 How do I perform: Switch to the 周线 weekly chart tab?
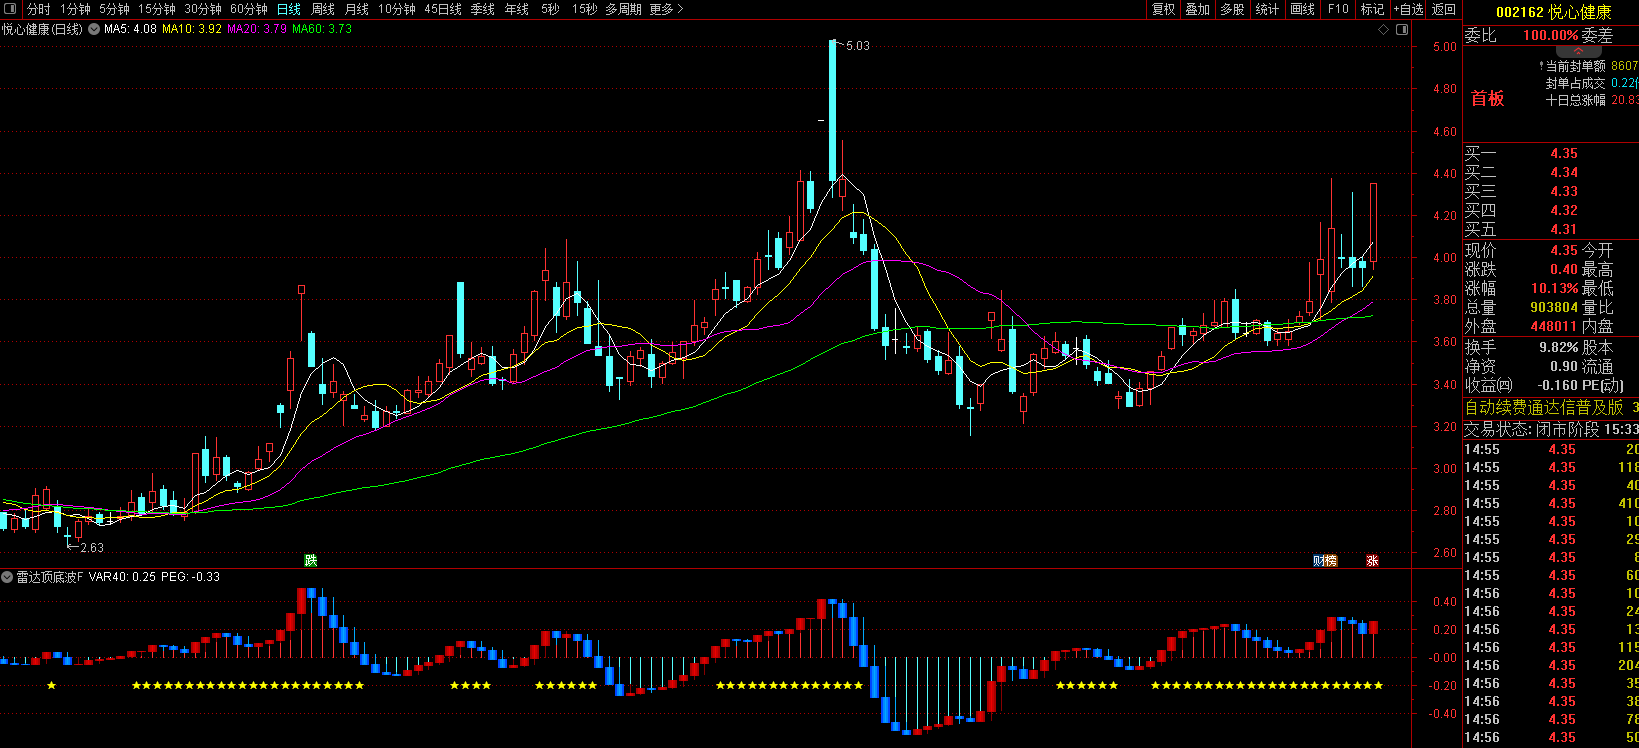322,9
